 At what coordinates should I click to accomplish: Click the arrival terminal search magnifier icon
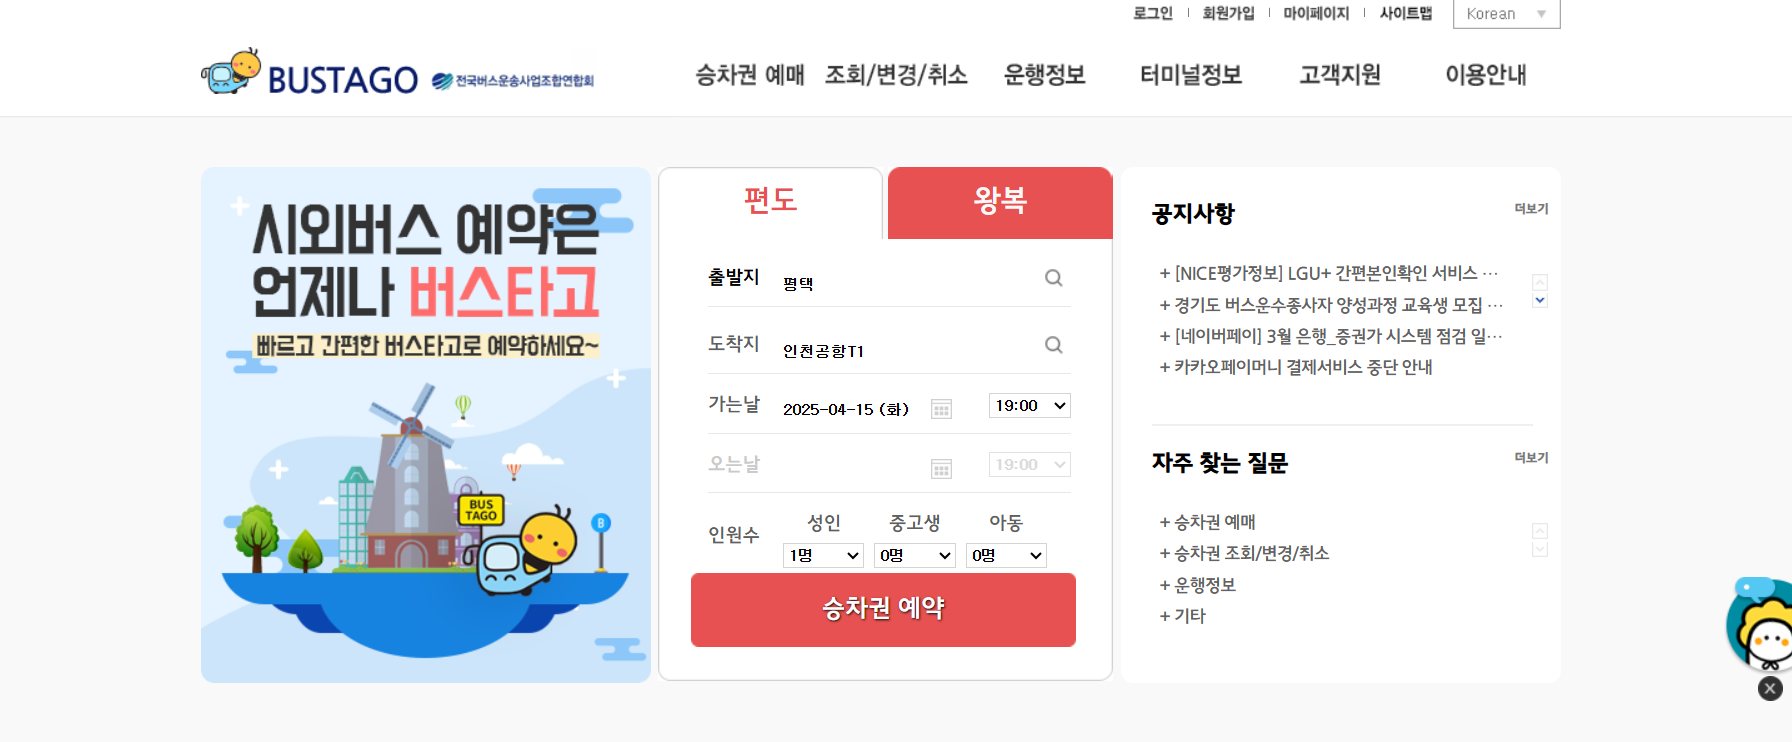[x=1053, y=345]
